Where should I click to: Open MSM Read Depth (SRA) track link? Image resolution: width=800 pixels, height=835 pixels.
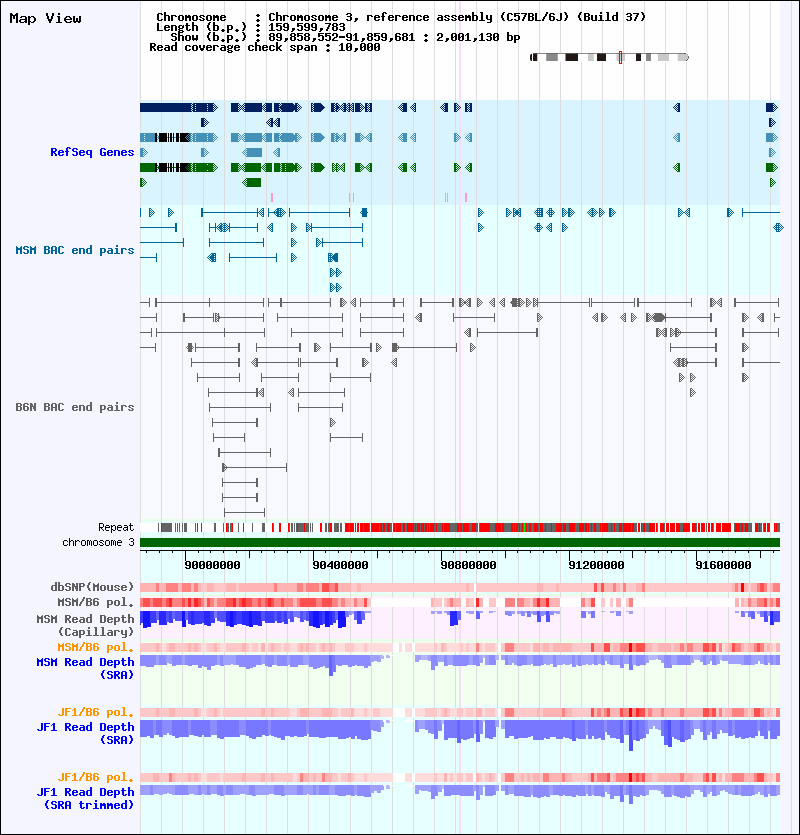[85, 668]
